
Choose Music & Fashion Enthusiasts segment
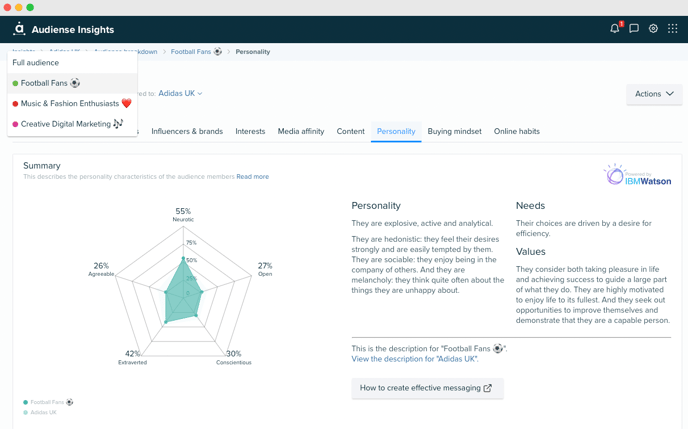[72, 104]
